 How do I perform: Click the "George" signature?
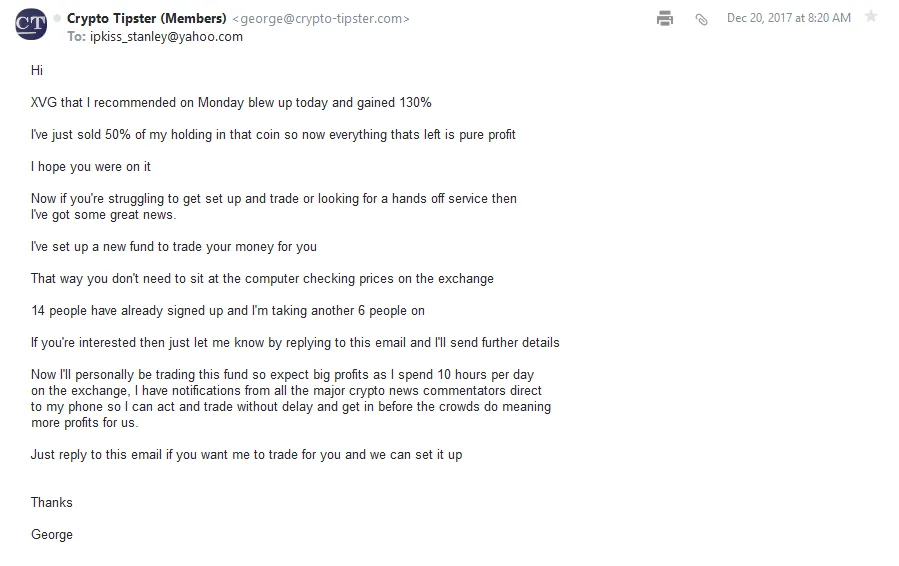(52, 535)
